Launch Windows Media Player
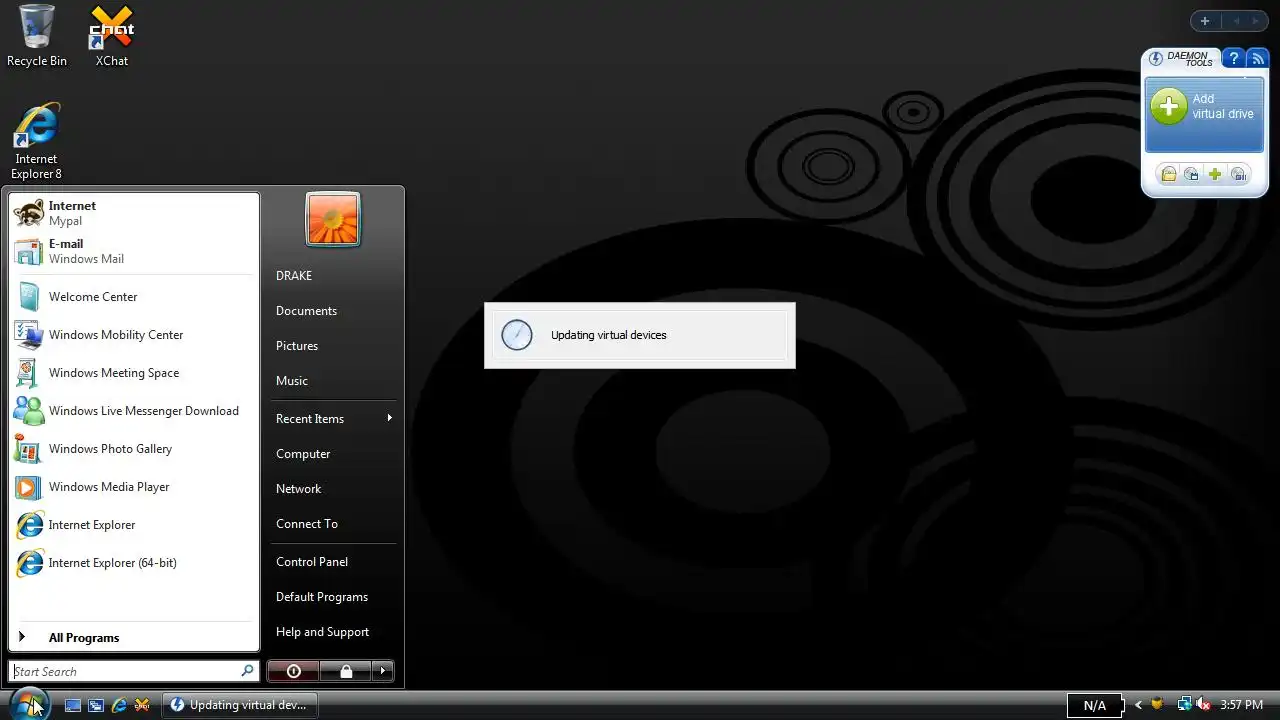This screenshot has width=1280, height=720. tap(134, 487)
